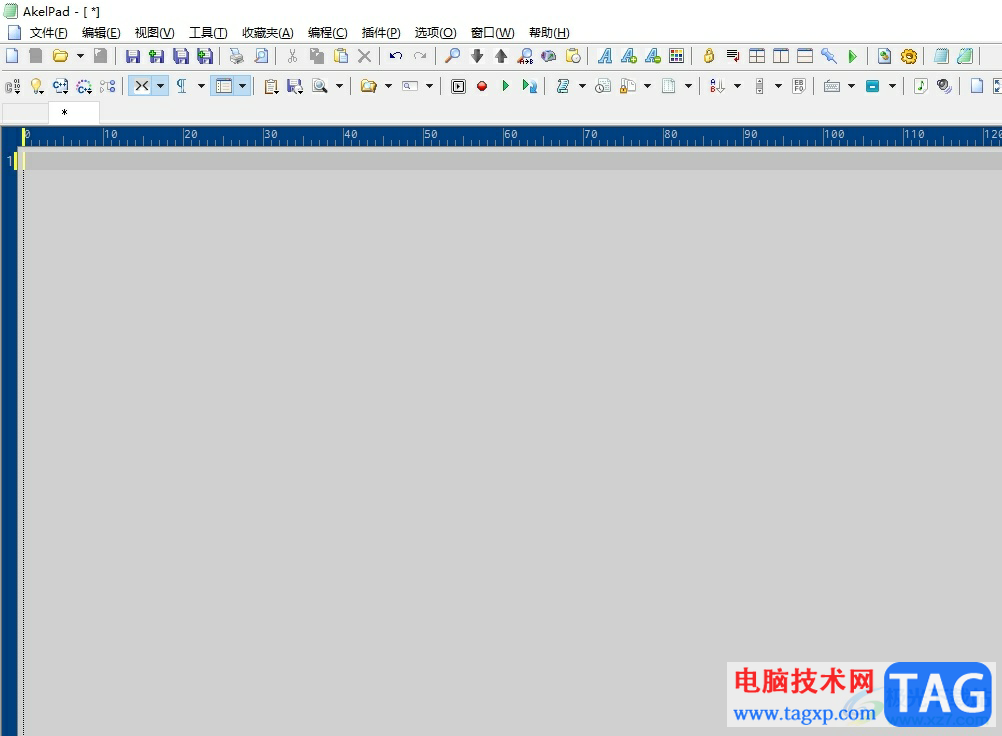Expand the recent files arrow beside Open

tap(80, 56)
